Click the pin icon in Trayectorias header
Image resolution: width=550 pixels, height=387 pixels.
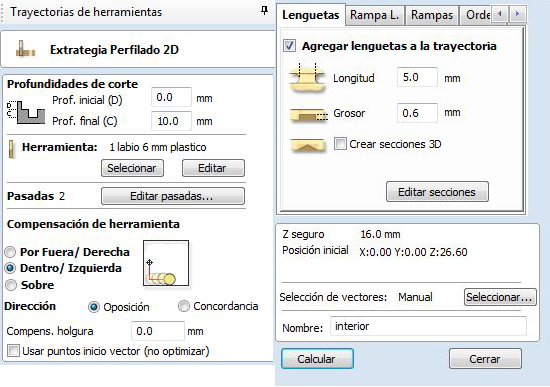tap(265, 11)
